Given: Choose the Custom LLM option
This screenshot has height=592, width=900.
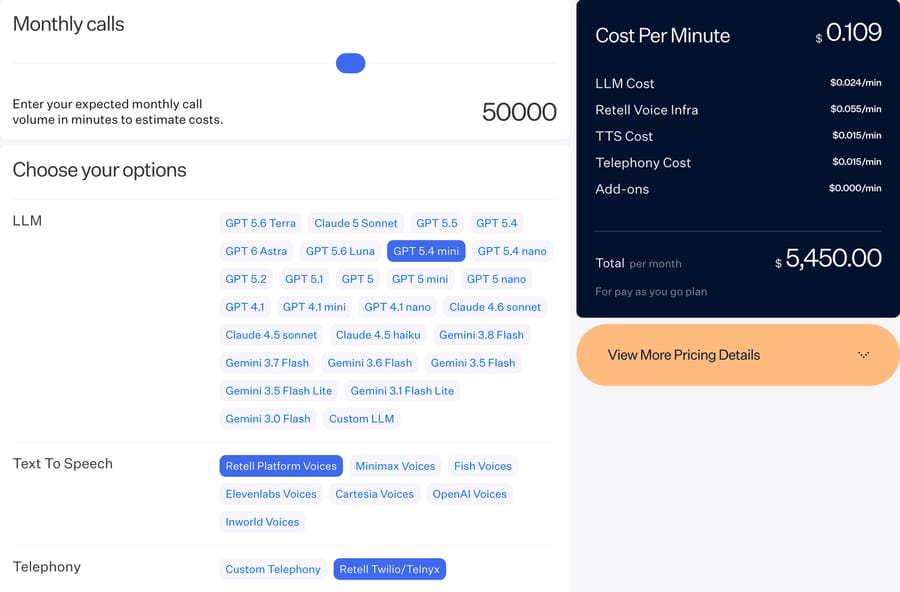Looking at the screenshot, I should tap(362, 419).
